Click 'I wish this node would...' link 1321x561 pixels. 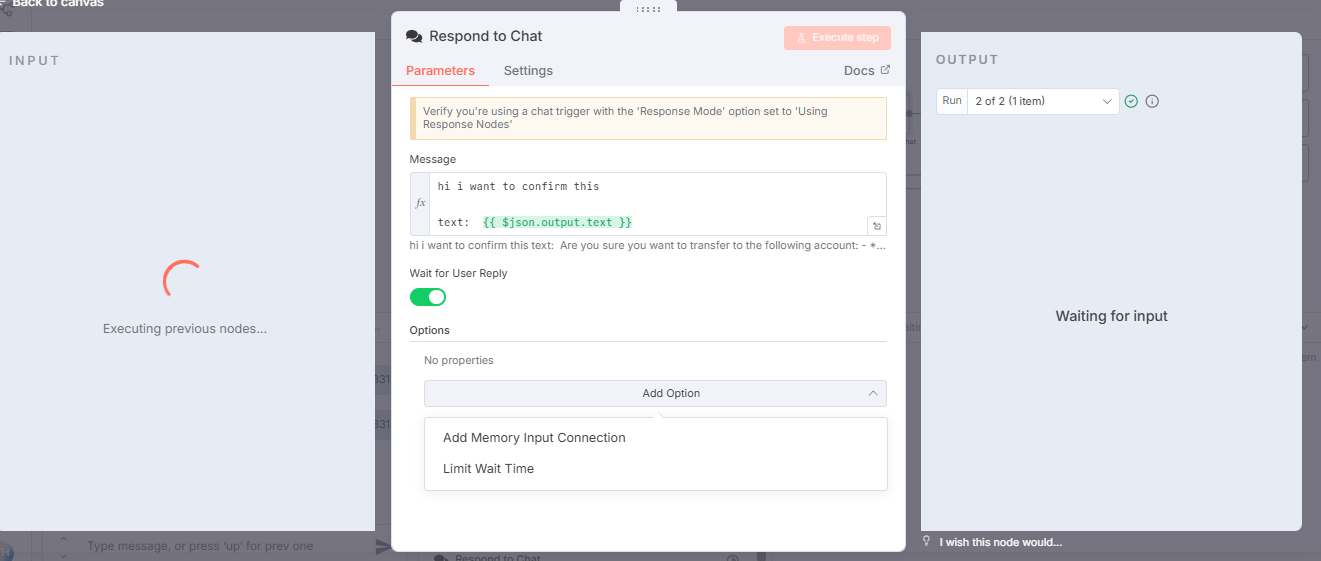coord(1000,542)
